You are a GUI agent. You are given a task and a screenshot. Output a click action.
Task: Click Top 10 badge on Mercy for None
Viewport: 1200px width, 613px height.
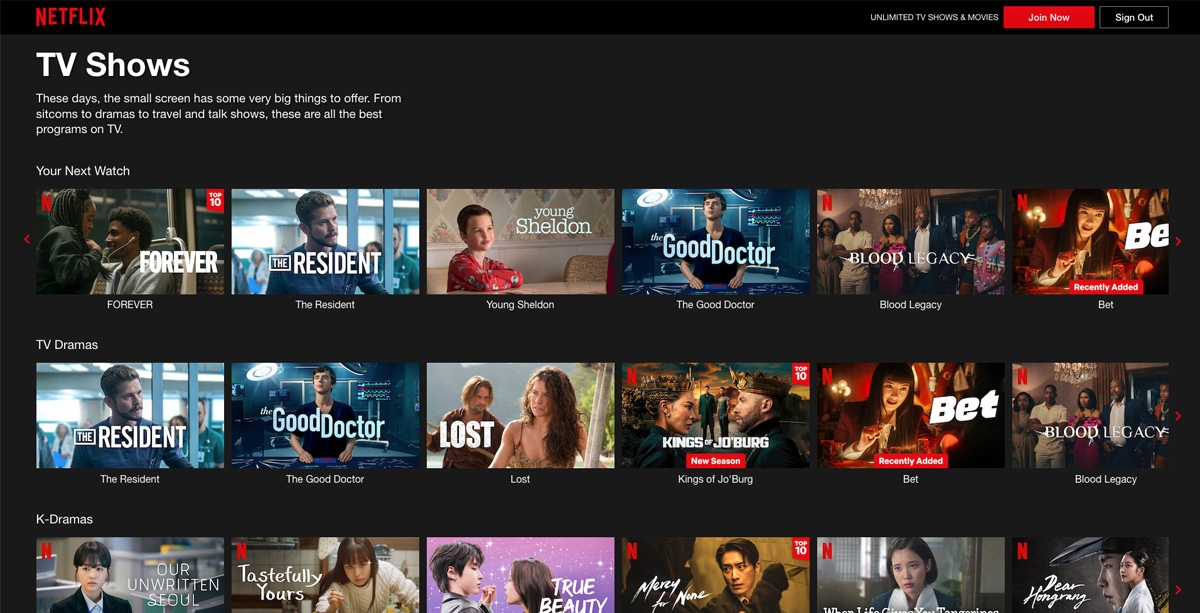(x=800, y=548)
